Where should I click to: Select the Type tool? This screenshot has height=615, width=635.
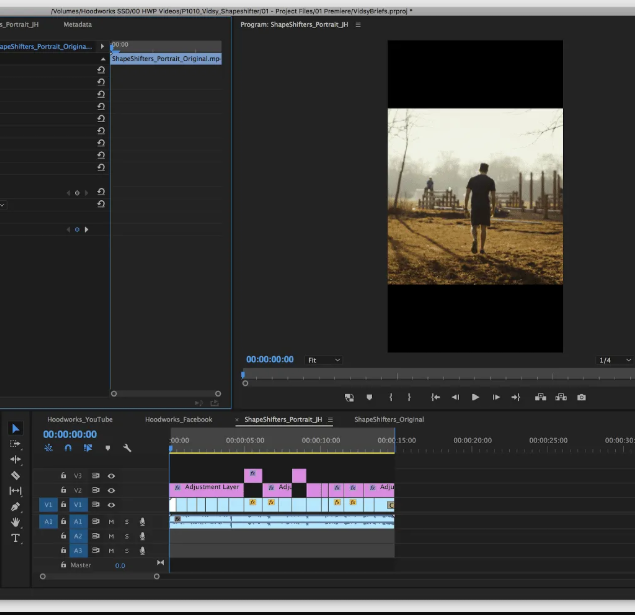pos(15,538)
